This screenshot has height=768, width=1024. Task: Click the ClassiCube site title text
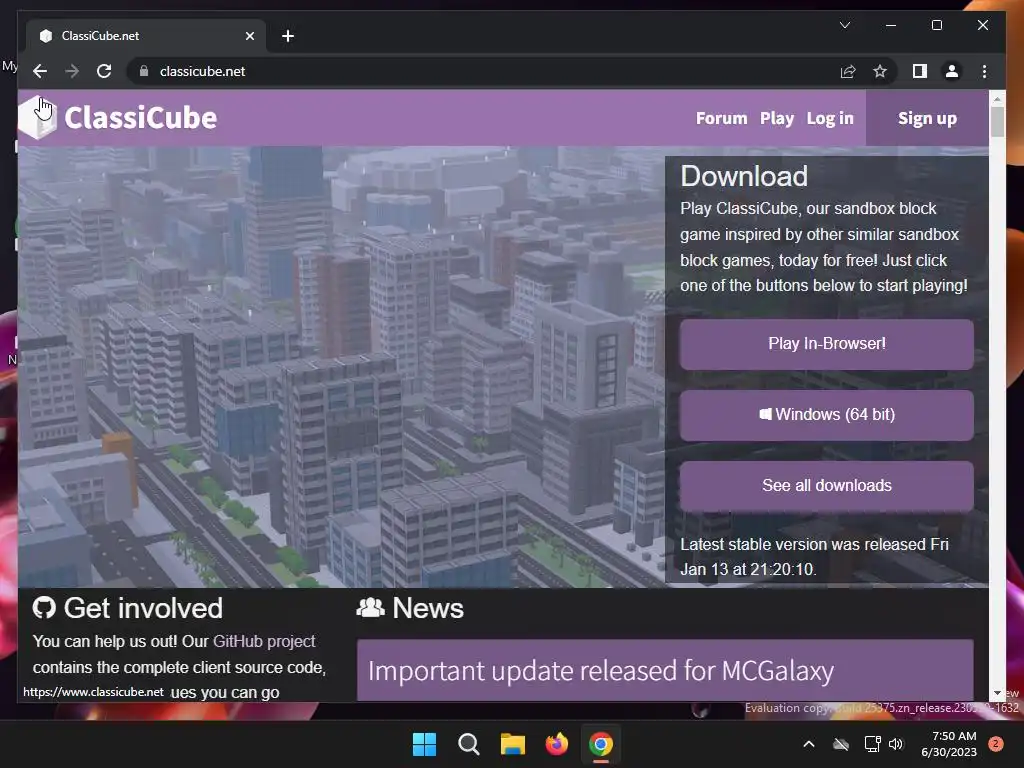(x=140, y=118)
